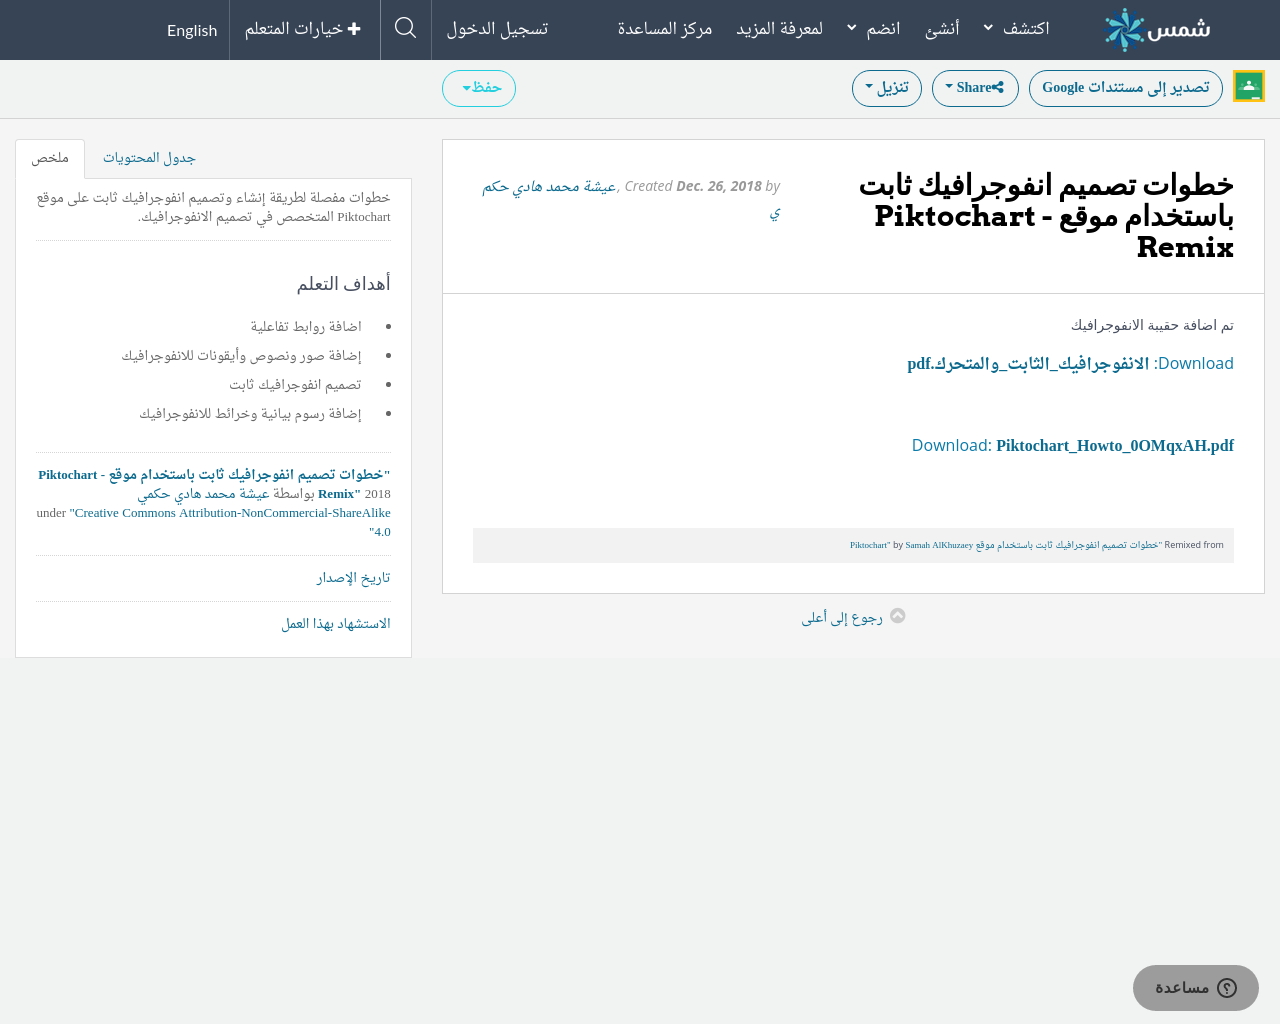Select the ملخص tab
The height and width of the screenshot is (1024, 1280).
tap(50, 158)
